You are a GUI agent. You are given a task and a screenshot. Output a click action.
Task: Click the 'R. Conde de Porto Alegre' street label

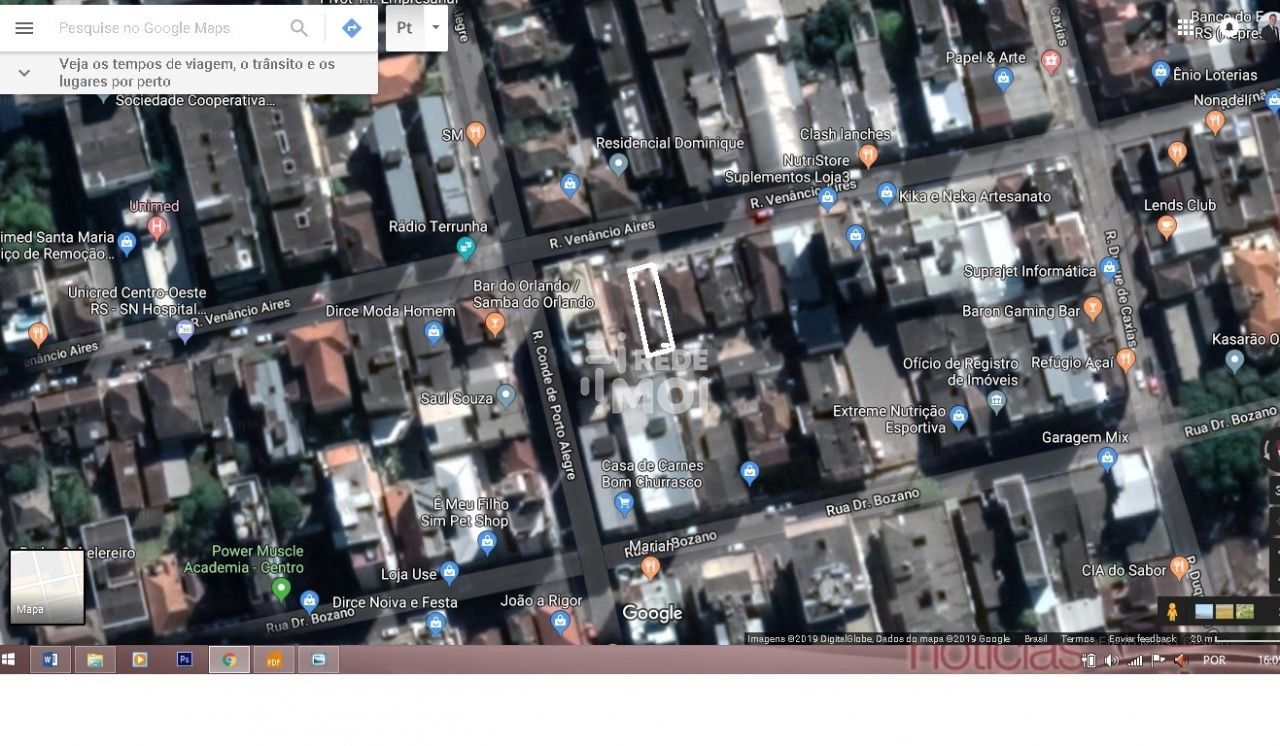point(555,405)
